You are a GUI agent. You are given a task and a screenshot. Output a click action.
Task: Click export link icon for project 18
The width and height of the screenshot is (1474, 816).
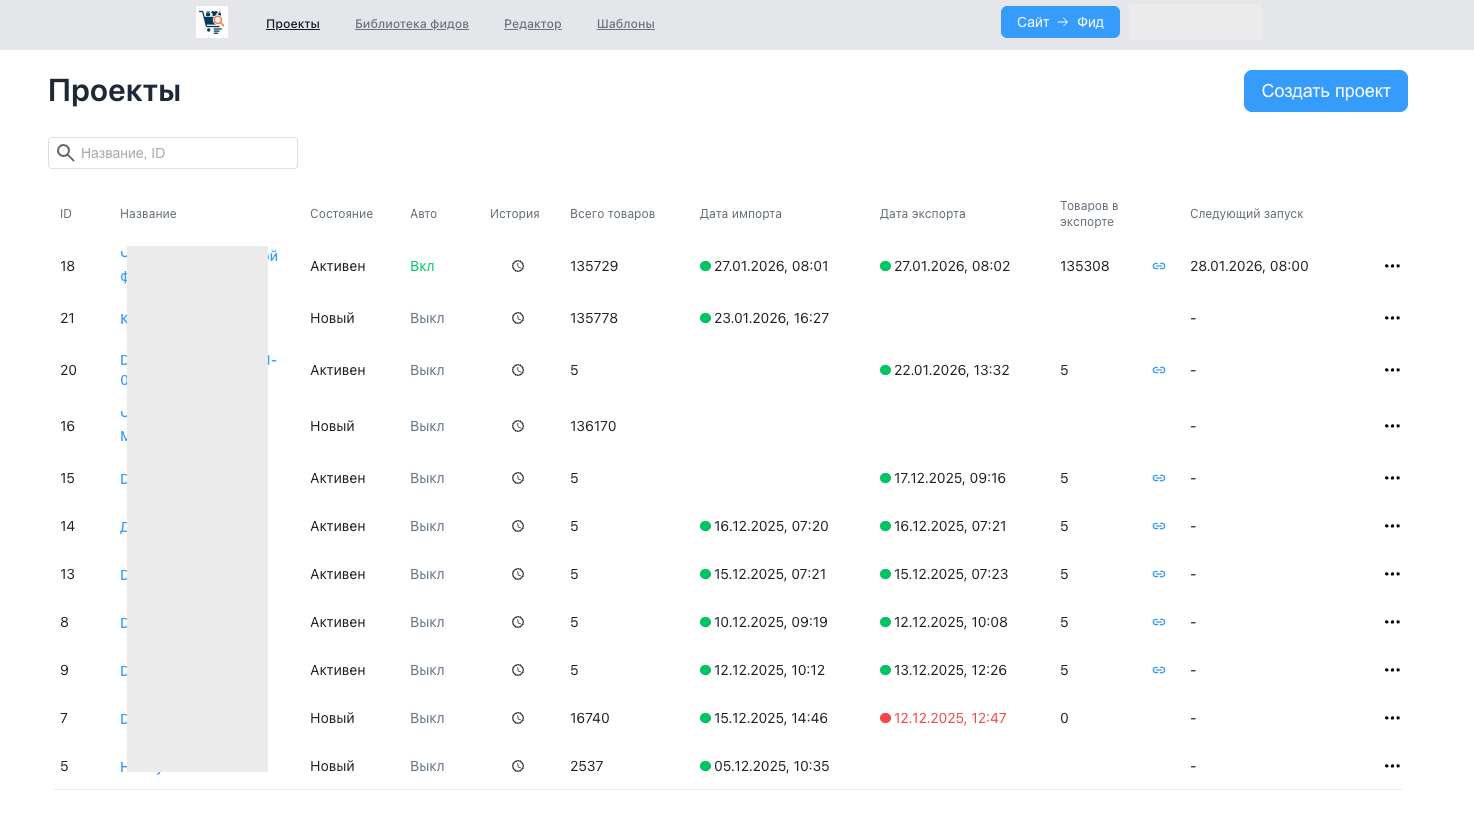pyautogui.click(x=1159, y=266)
